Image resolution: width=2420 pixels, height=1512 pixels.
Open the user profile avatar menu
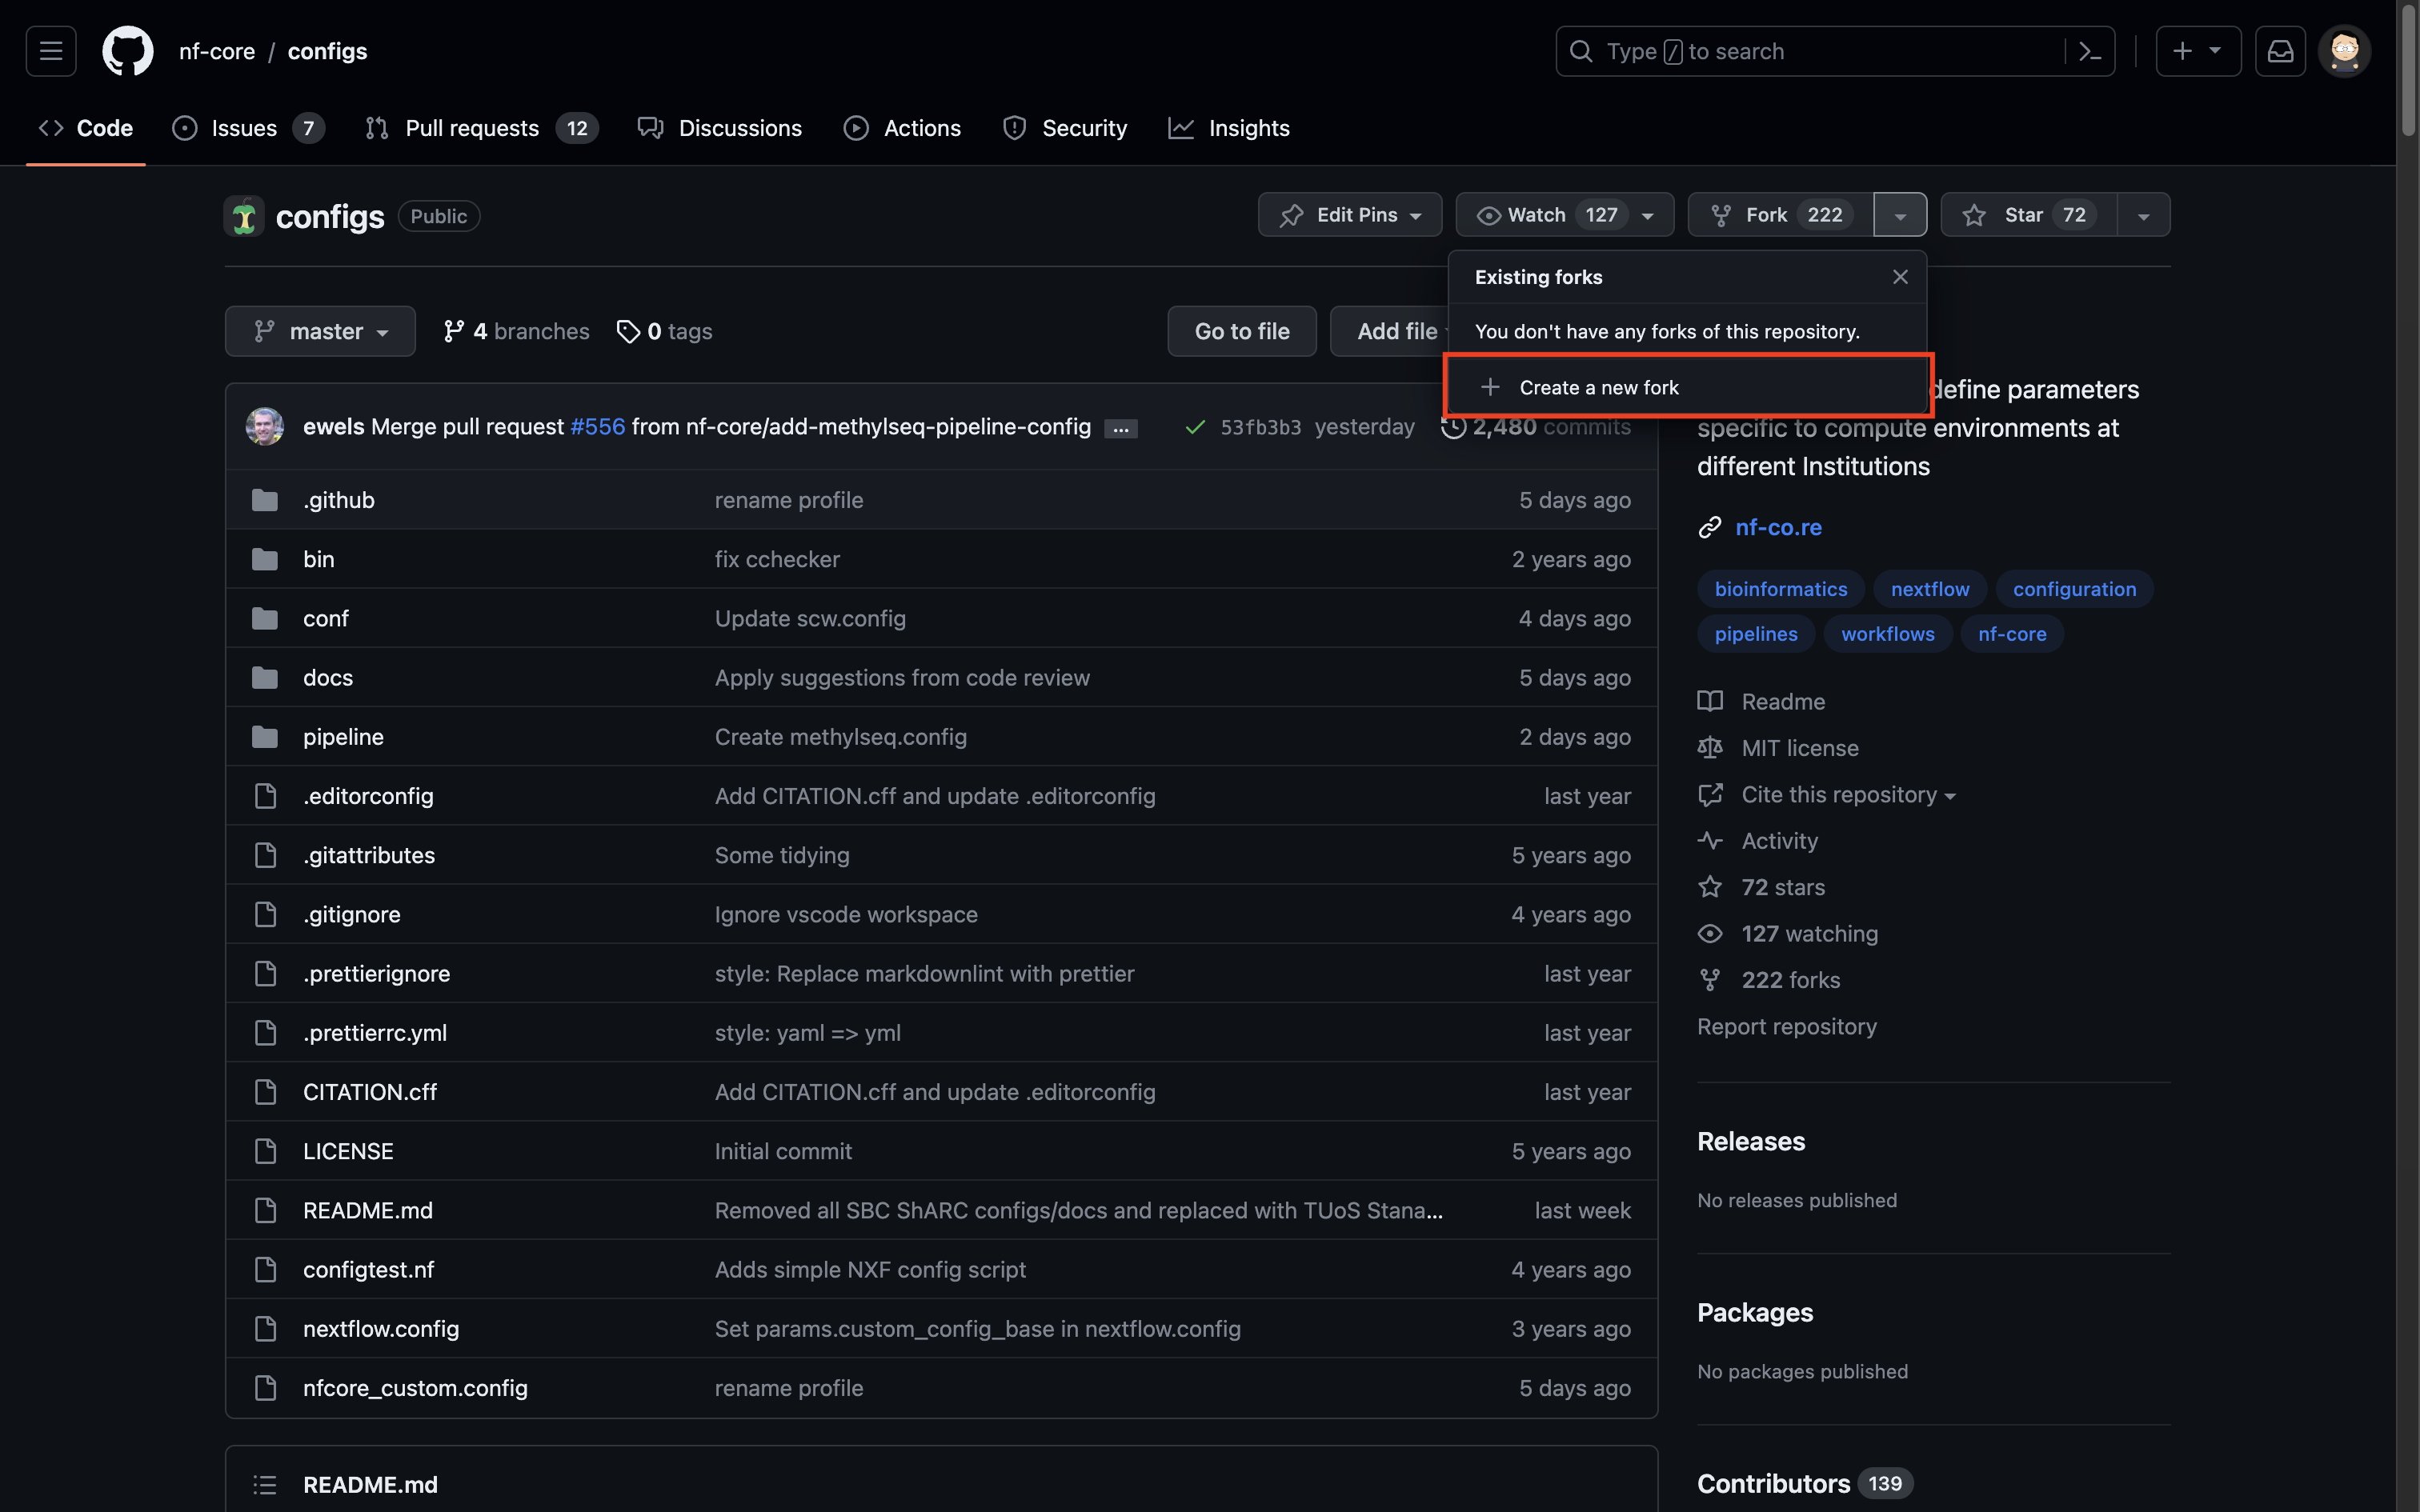pyautogui.click(x=2344, y=51)
